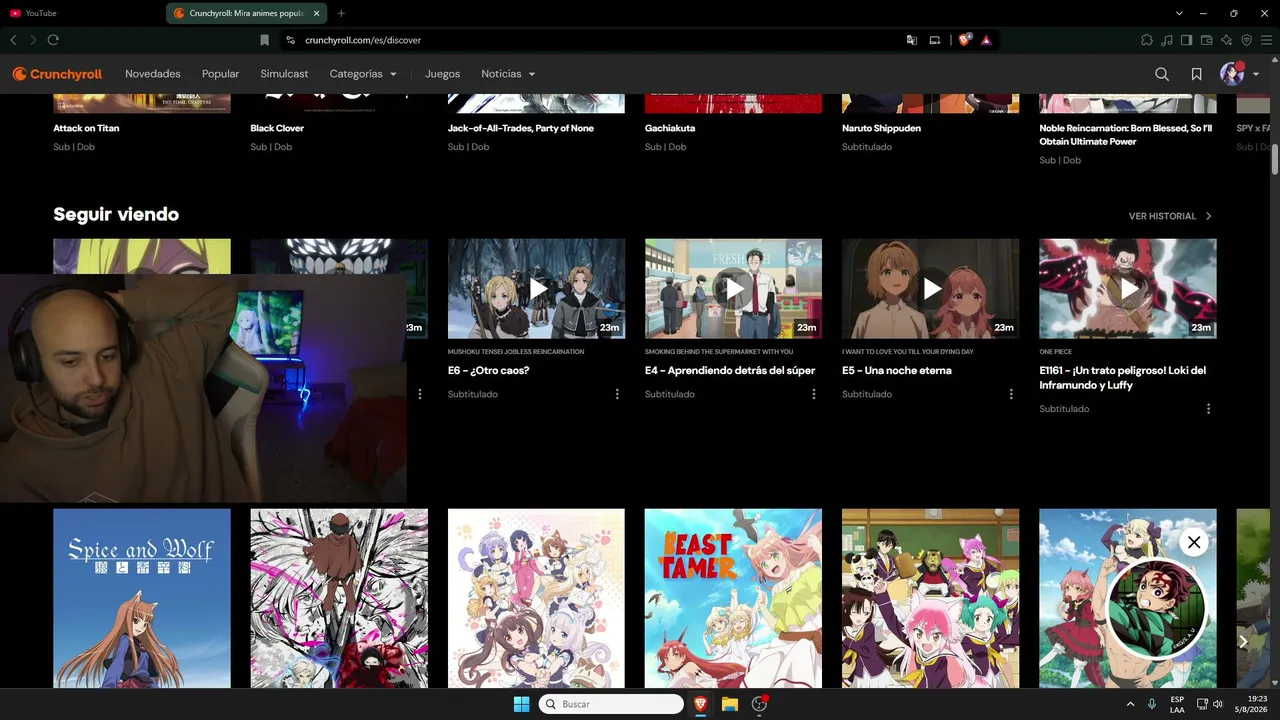Open the browser hamburger menu
The image size is (1280, 720).
(x=1266, y=40)
